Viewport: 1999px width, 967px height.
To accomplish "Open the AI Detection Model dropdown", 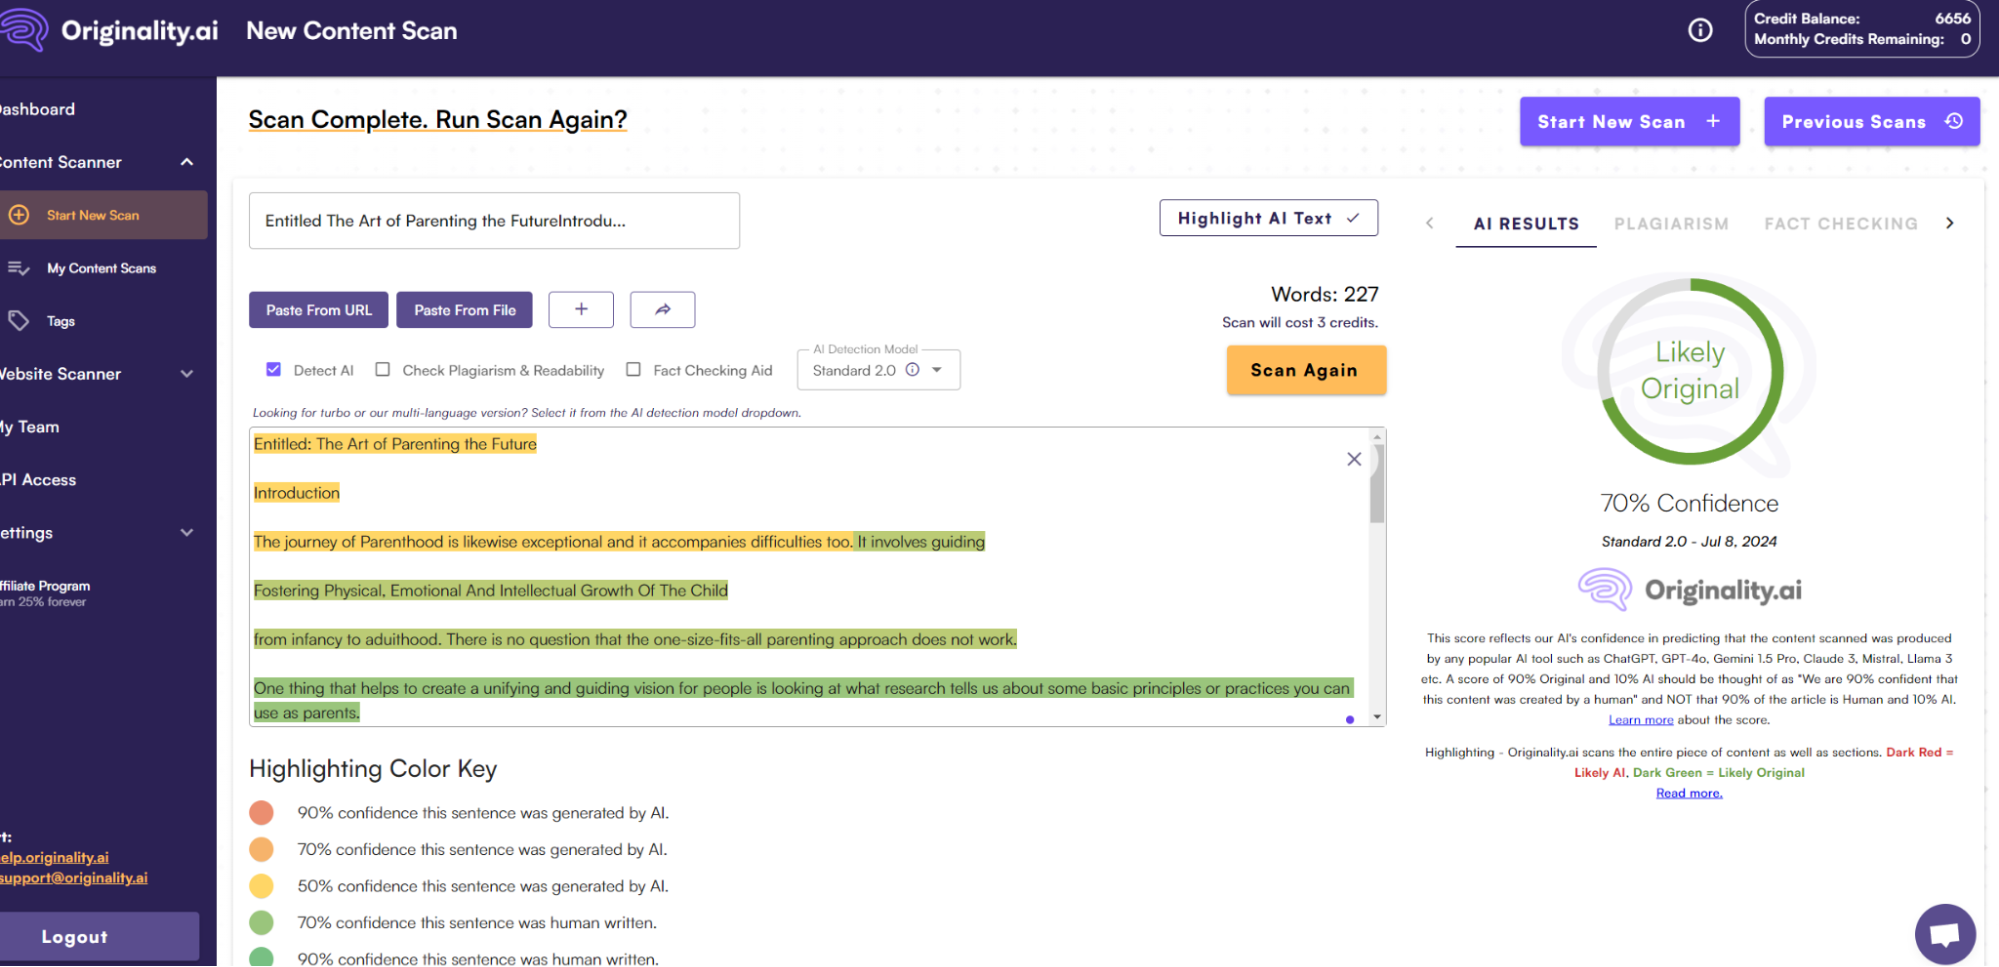I will click(937, 370).
